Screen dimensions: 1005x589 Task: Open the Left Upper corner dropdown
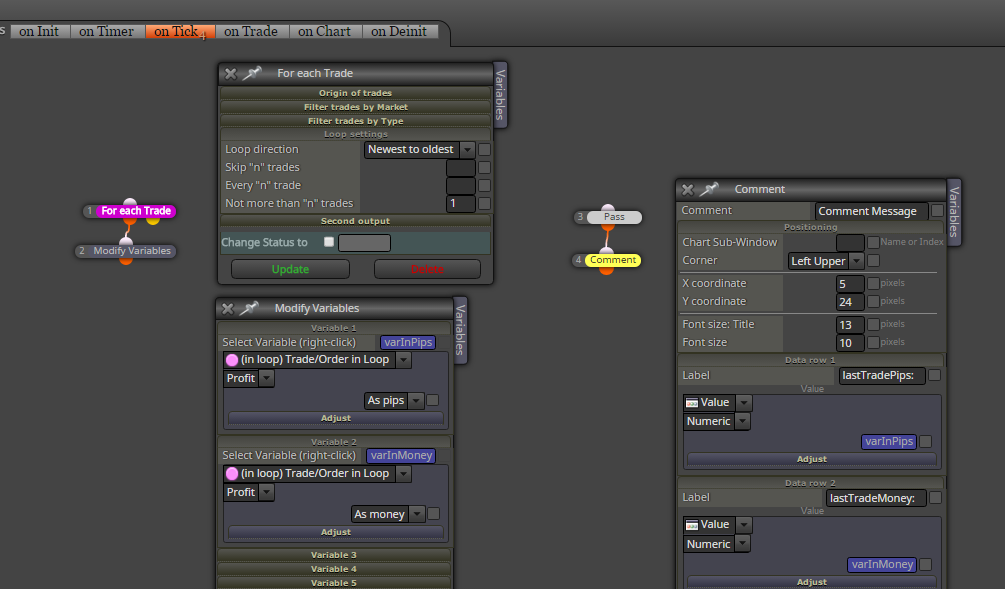pyautogui.click(x=857, y=261)
